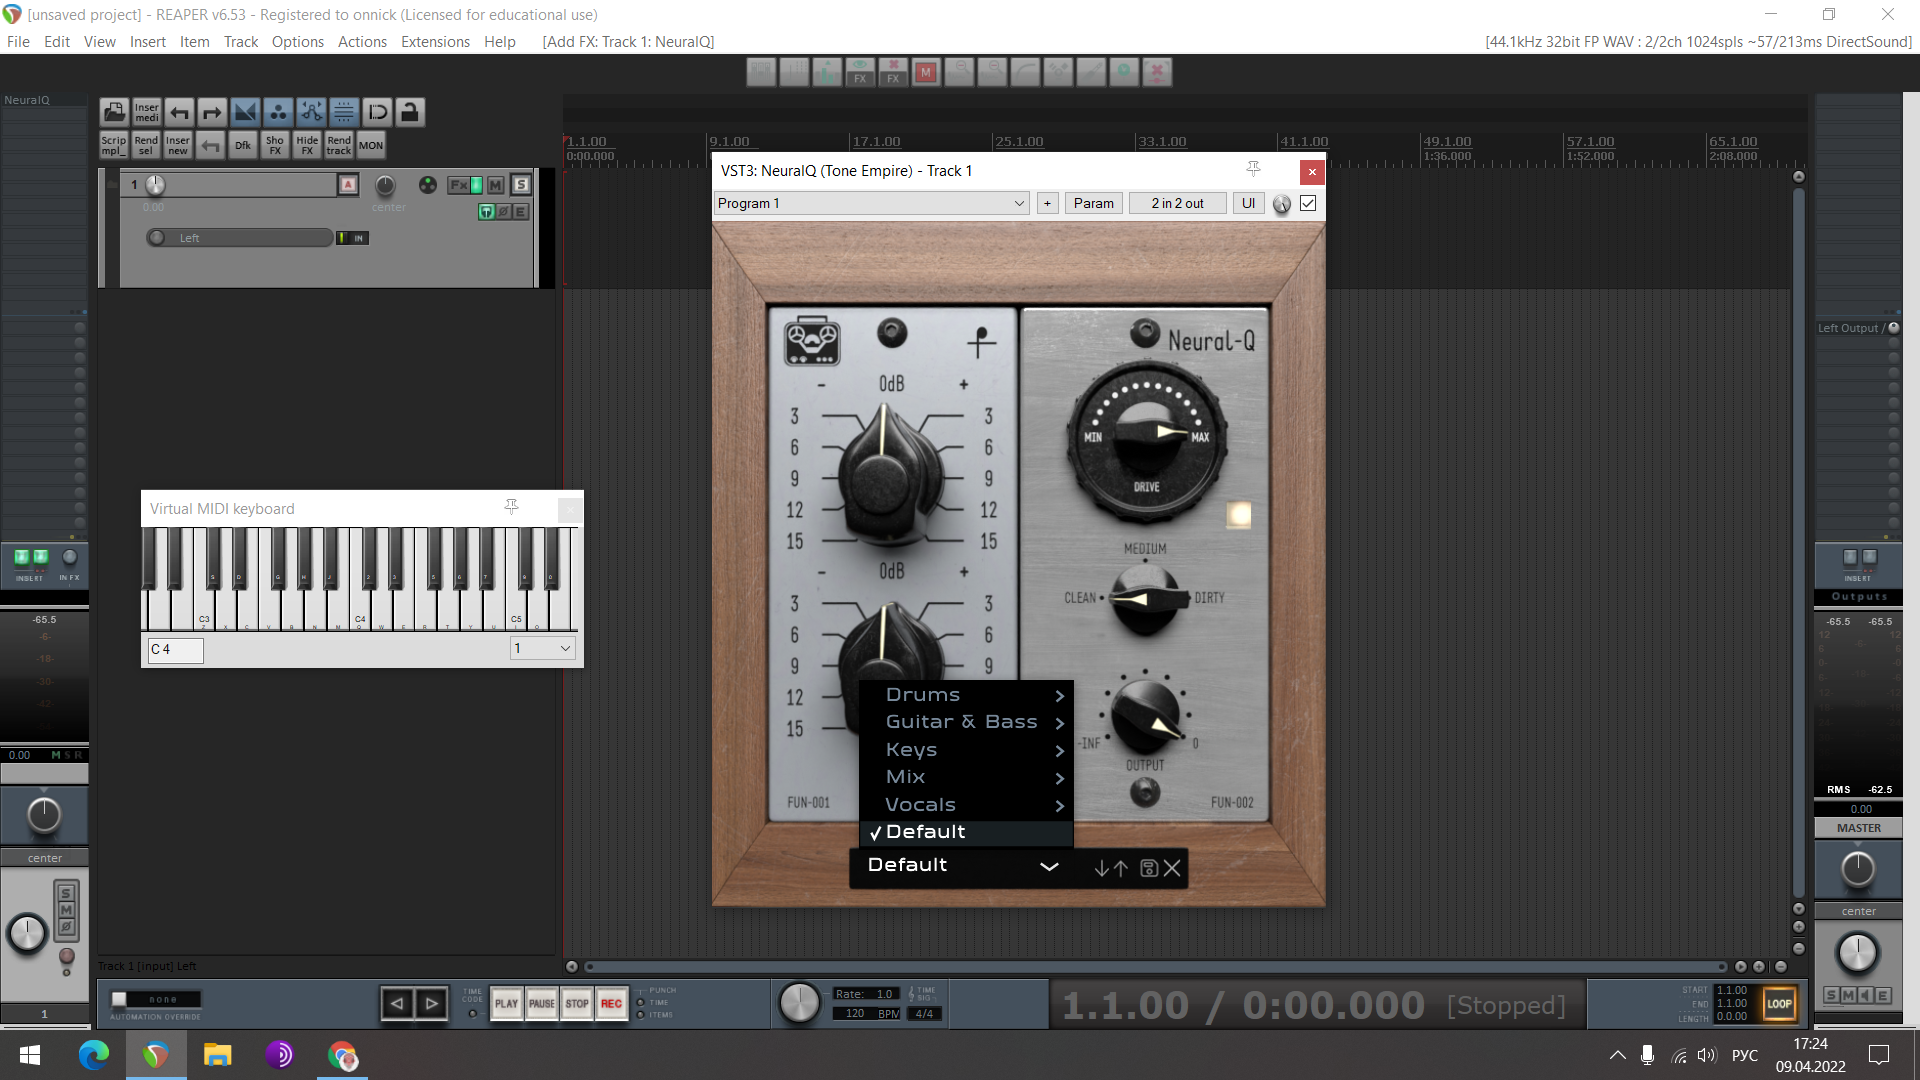Image resolution: width=1920 pixels, height=1080 pixels.
Task: Save preset with disk icon in NeuralQ
Action: pyautogui.click(x=1149, y=868)
